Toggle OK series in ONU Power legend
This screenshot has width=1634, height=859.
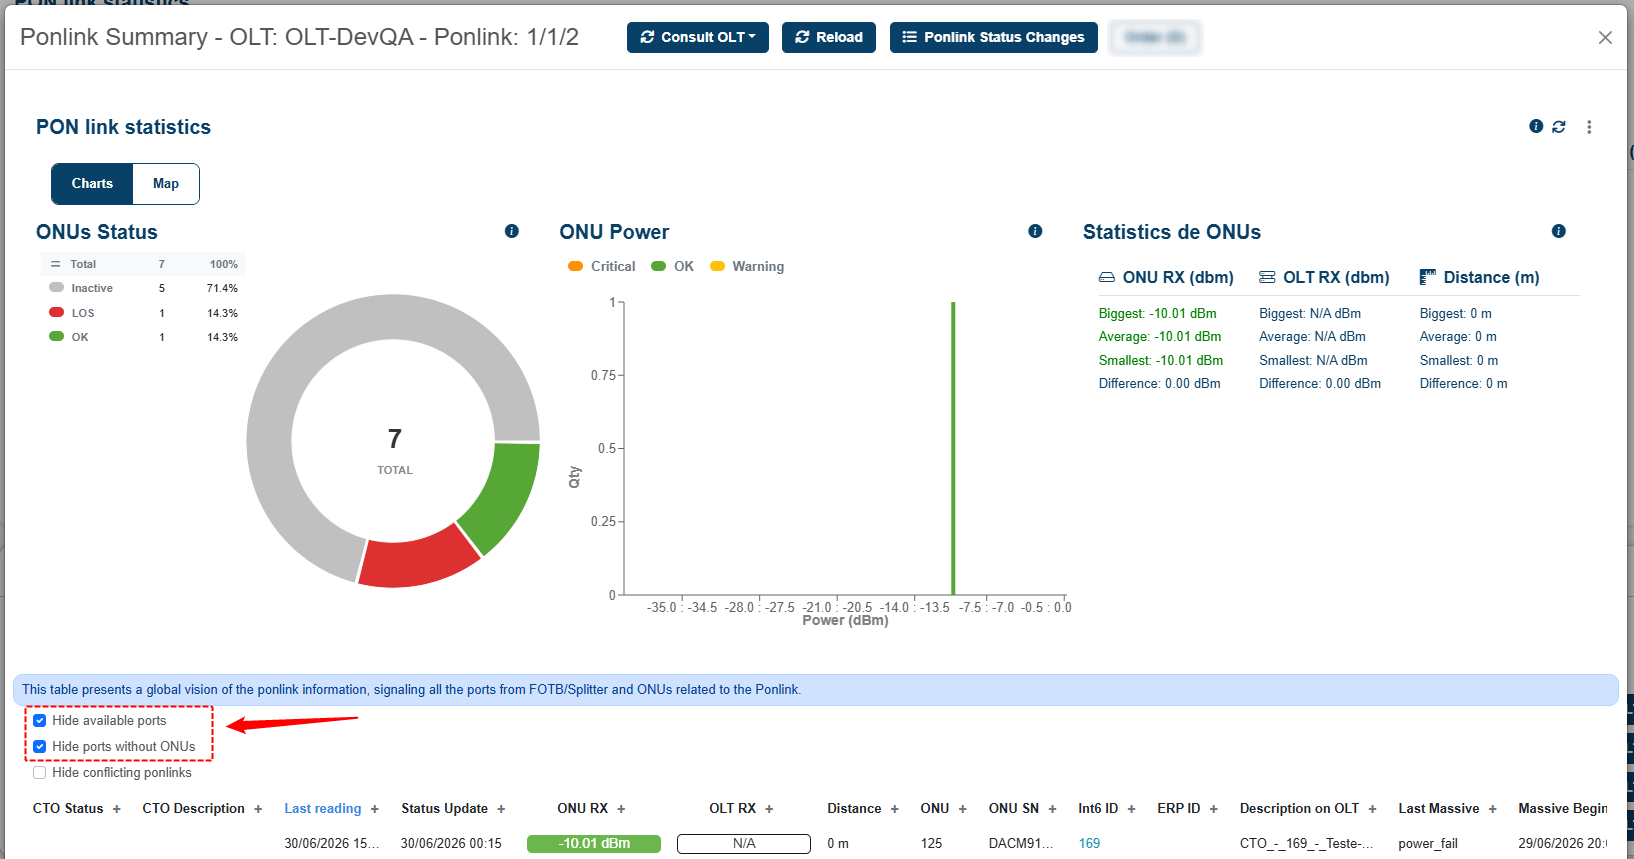pos(672,266)
